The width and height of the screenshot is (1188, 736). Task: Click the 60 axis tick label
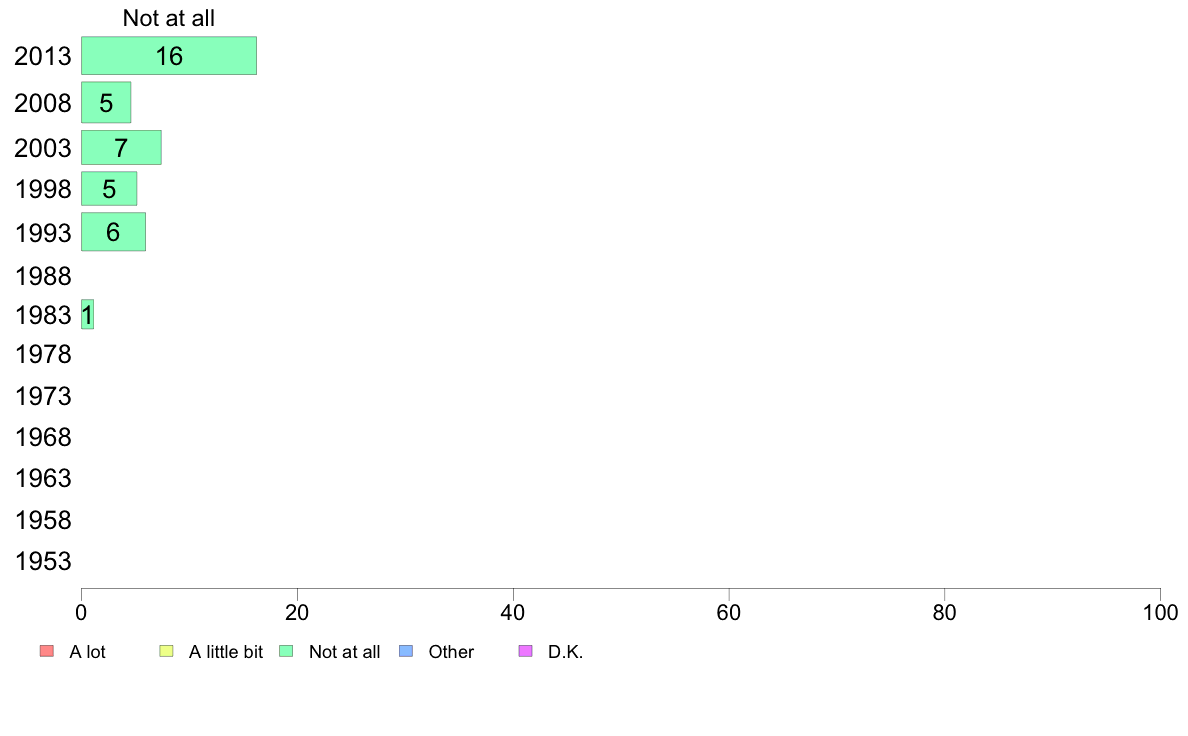[x=729, y=612]
